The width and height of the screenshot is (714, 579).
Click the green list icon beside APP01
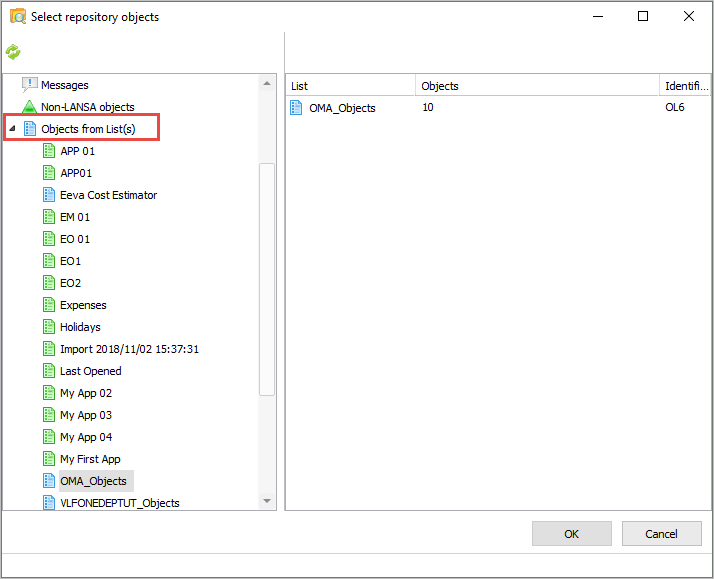pos(49,173)
